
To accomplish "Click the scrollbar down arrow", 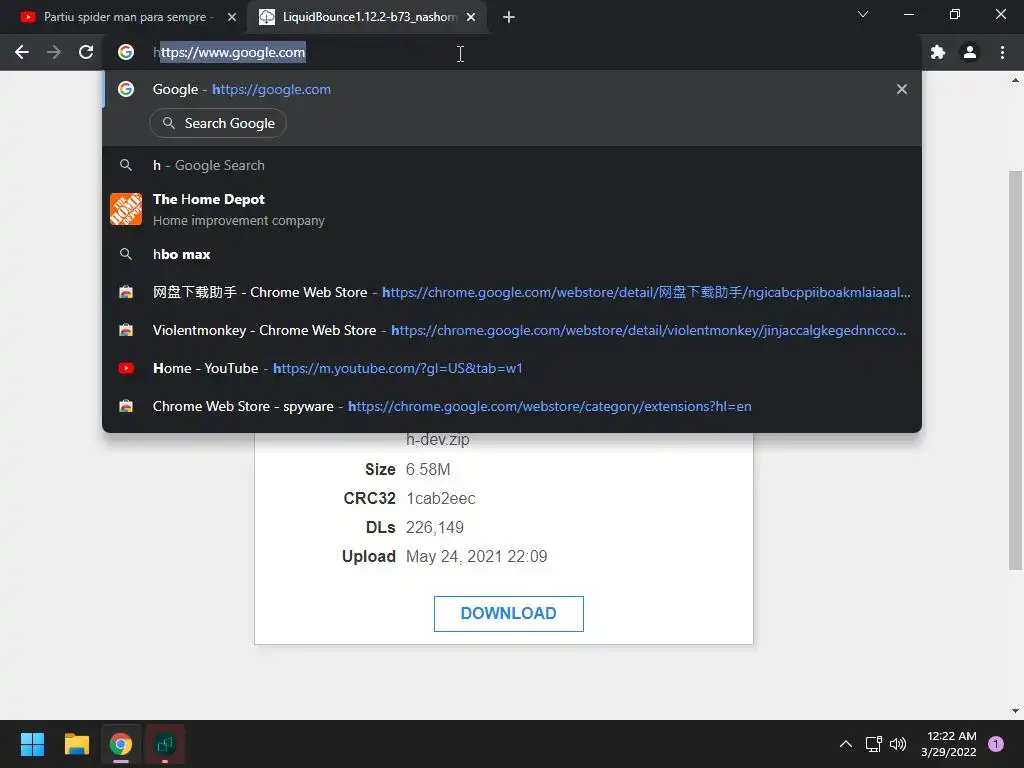I will 1015,711.
